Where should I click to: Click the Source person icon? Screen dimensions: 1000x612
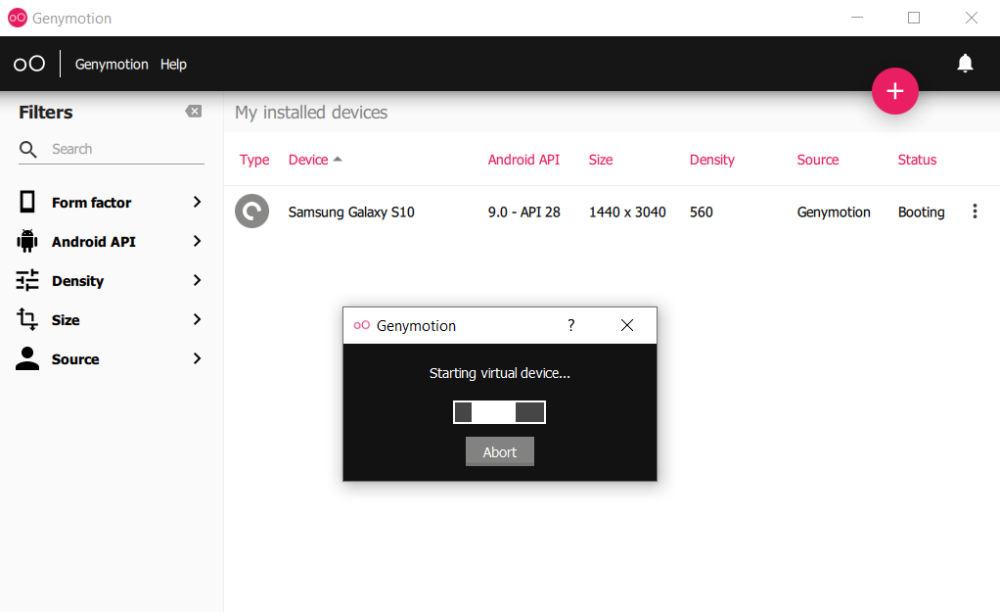(27, 358)
